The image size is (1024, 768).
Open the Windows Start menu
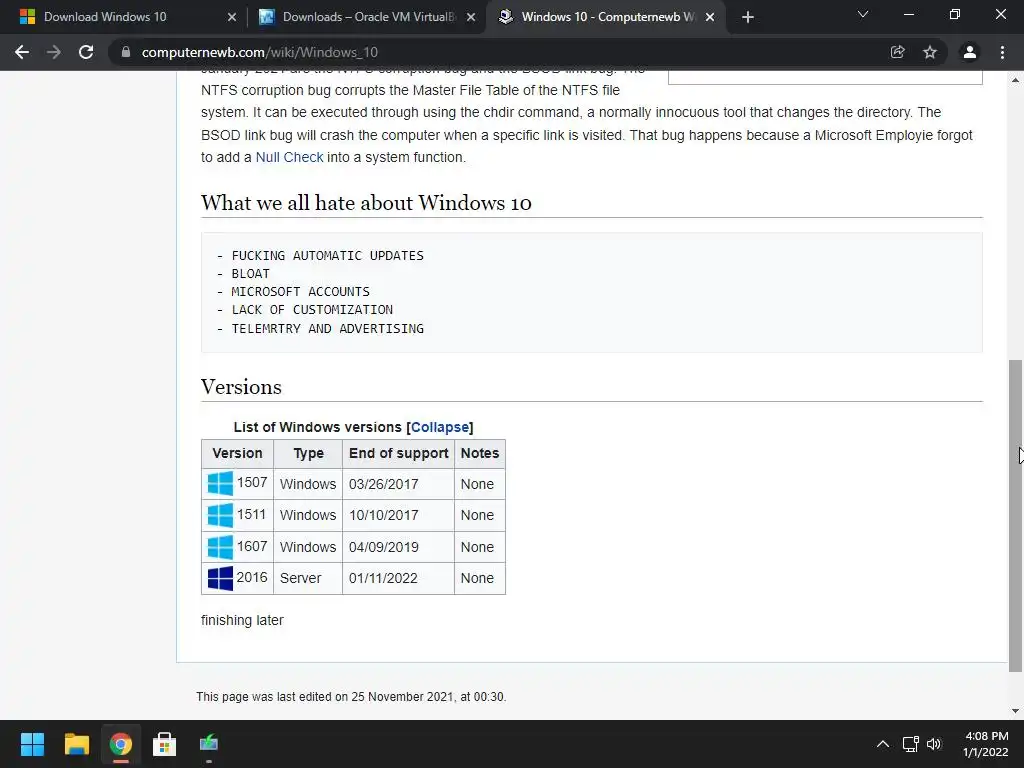(x=32, y=744)
